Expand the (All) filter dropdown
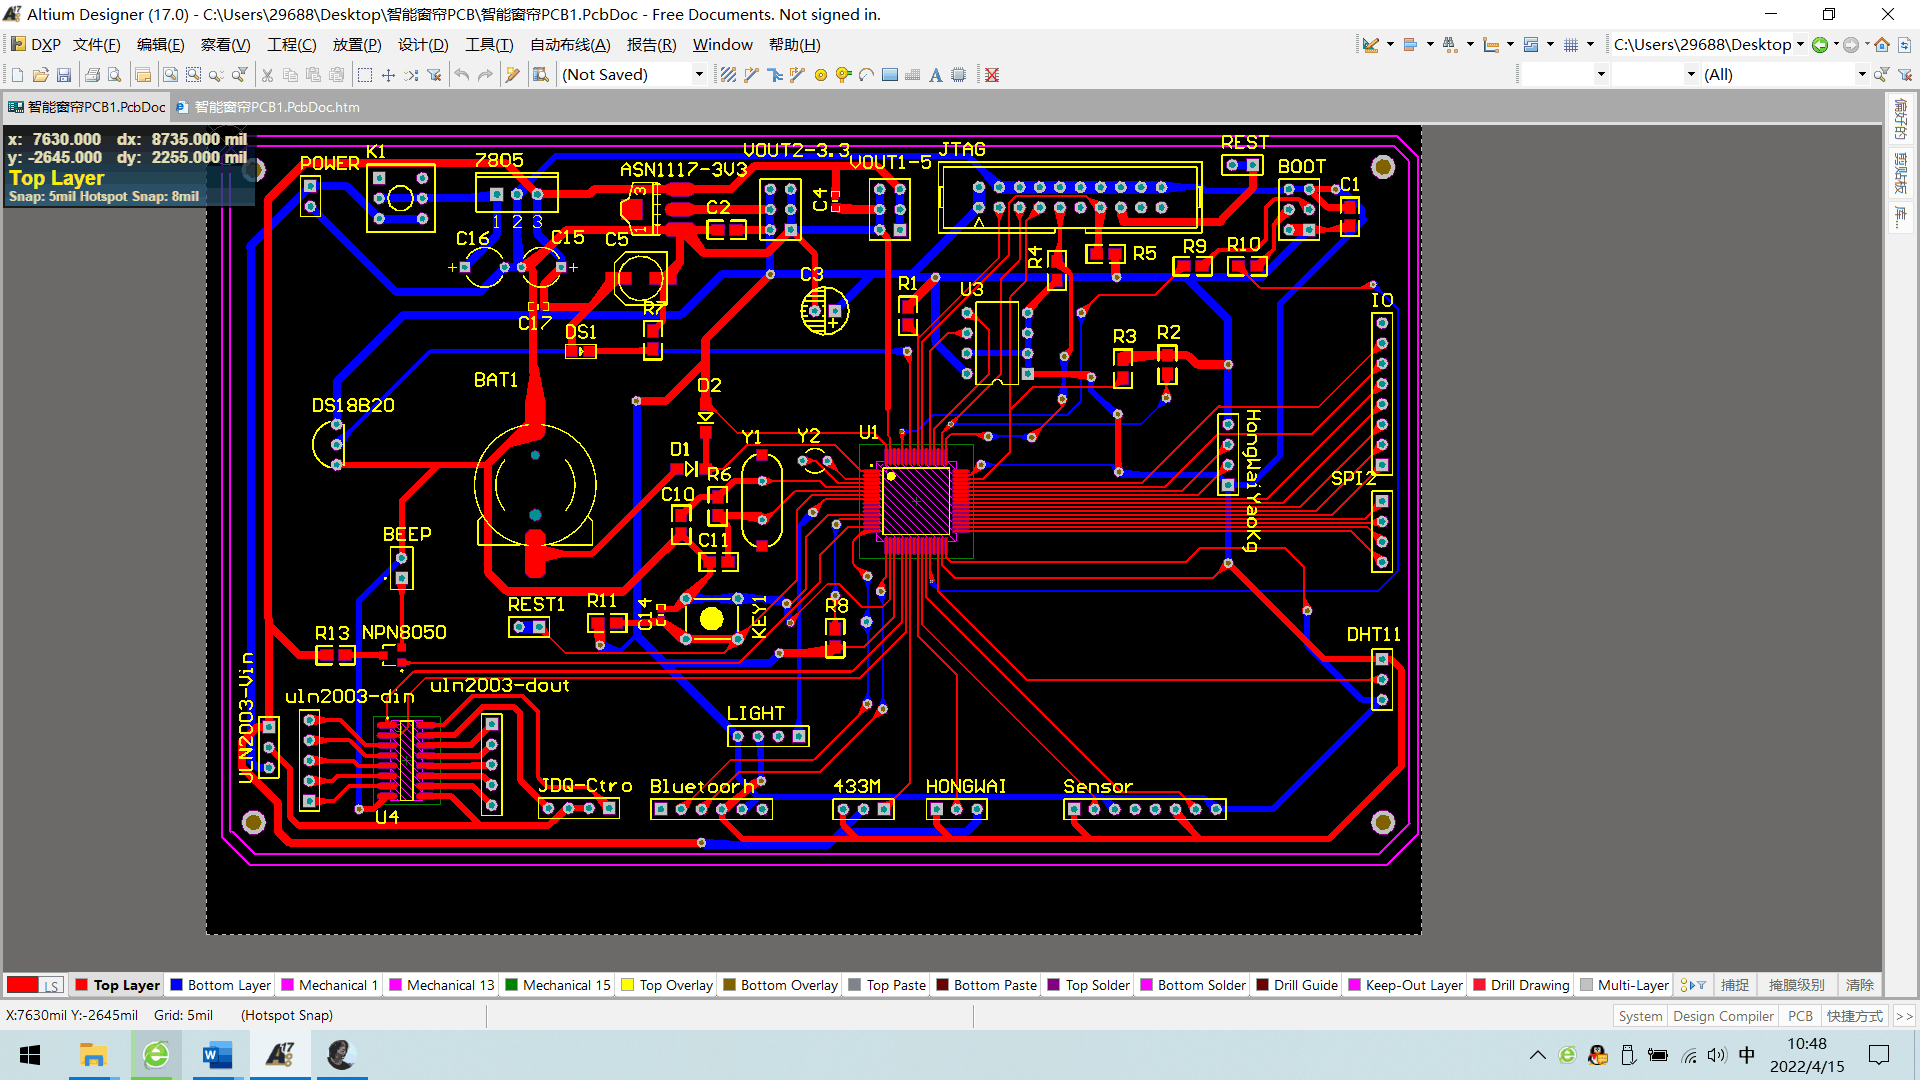Viewport: 1920px width, 1080px height. [x=1861, y=75]
